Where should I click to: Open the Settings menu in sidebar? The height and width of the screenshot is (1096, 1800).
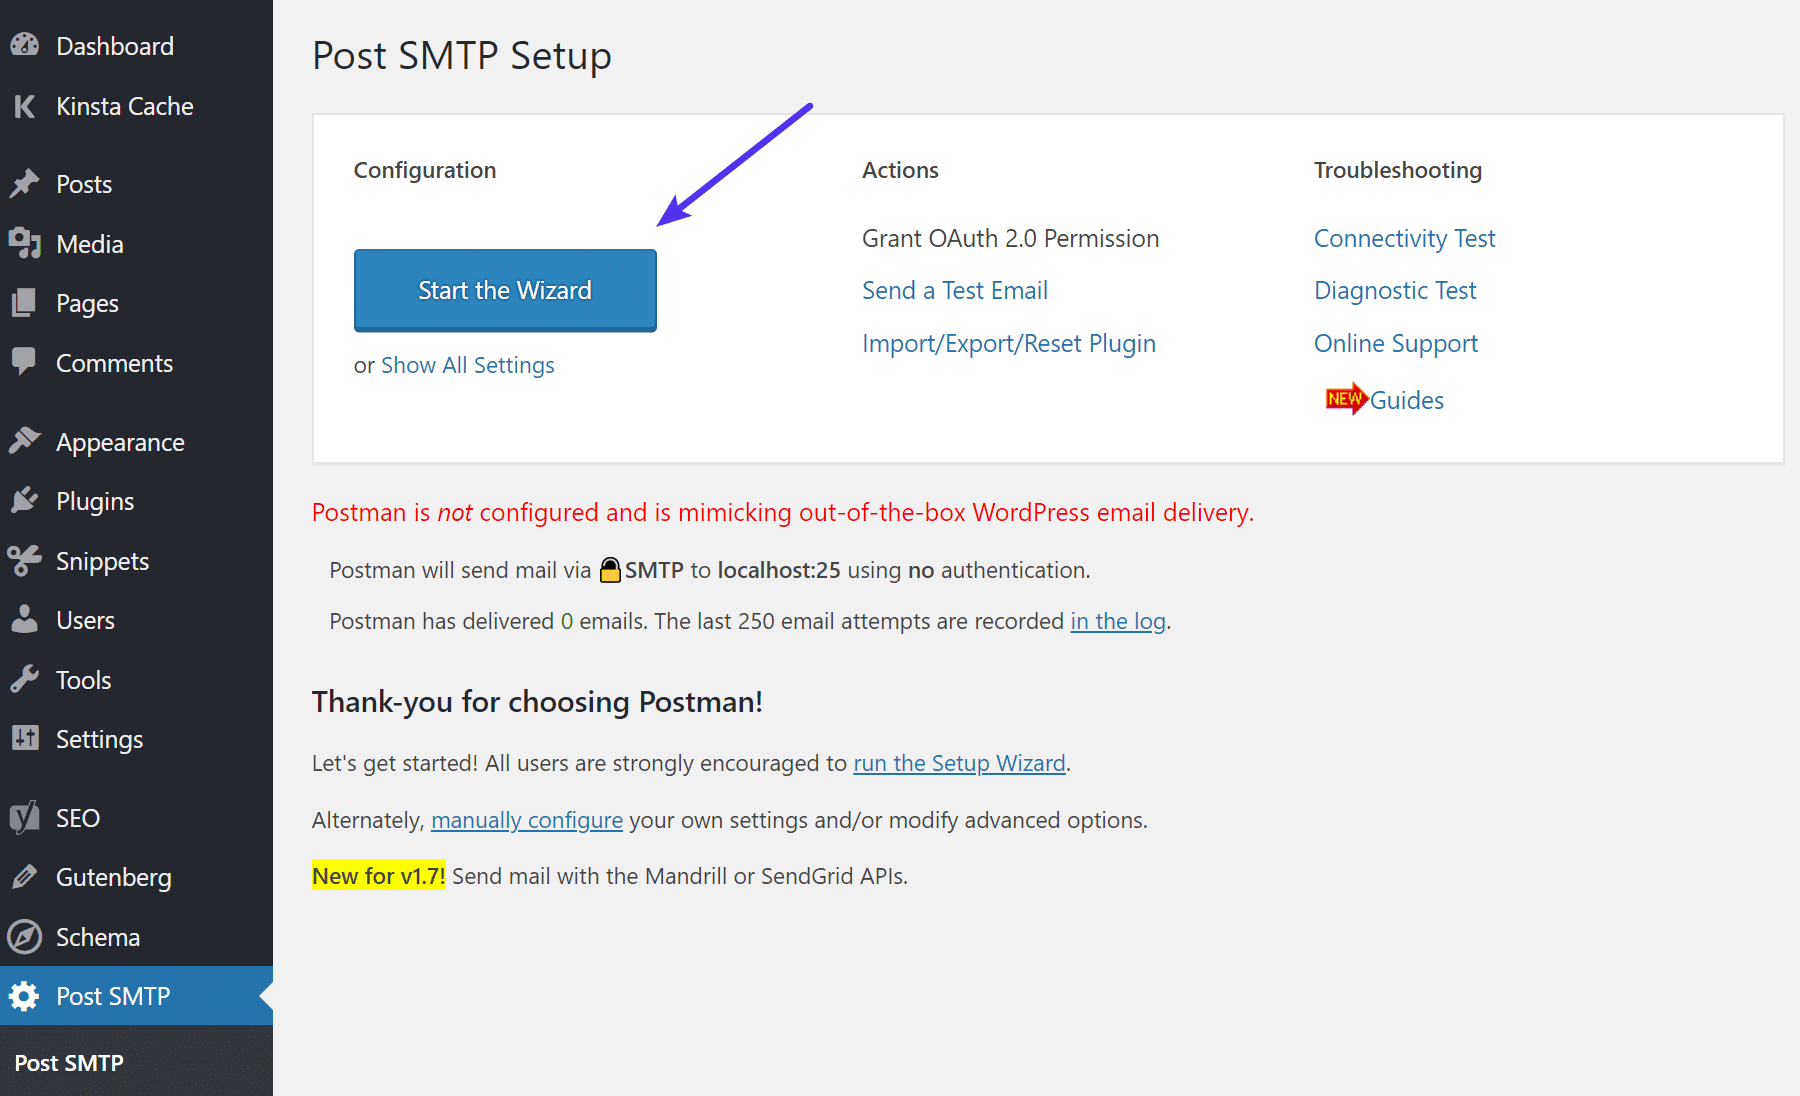pyautogui.click(x=99, y=739)
